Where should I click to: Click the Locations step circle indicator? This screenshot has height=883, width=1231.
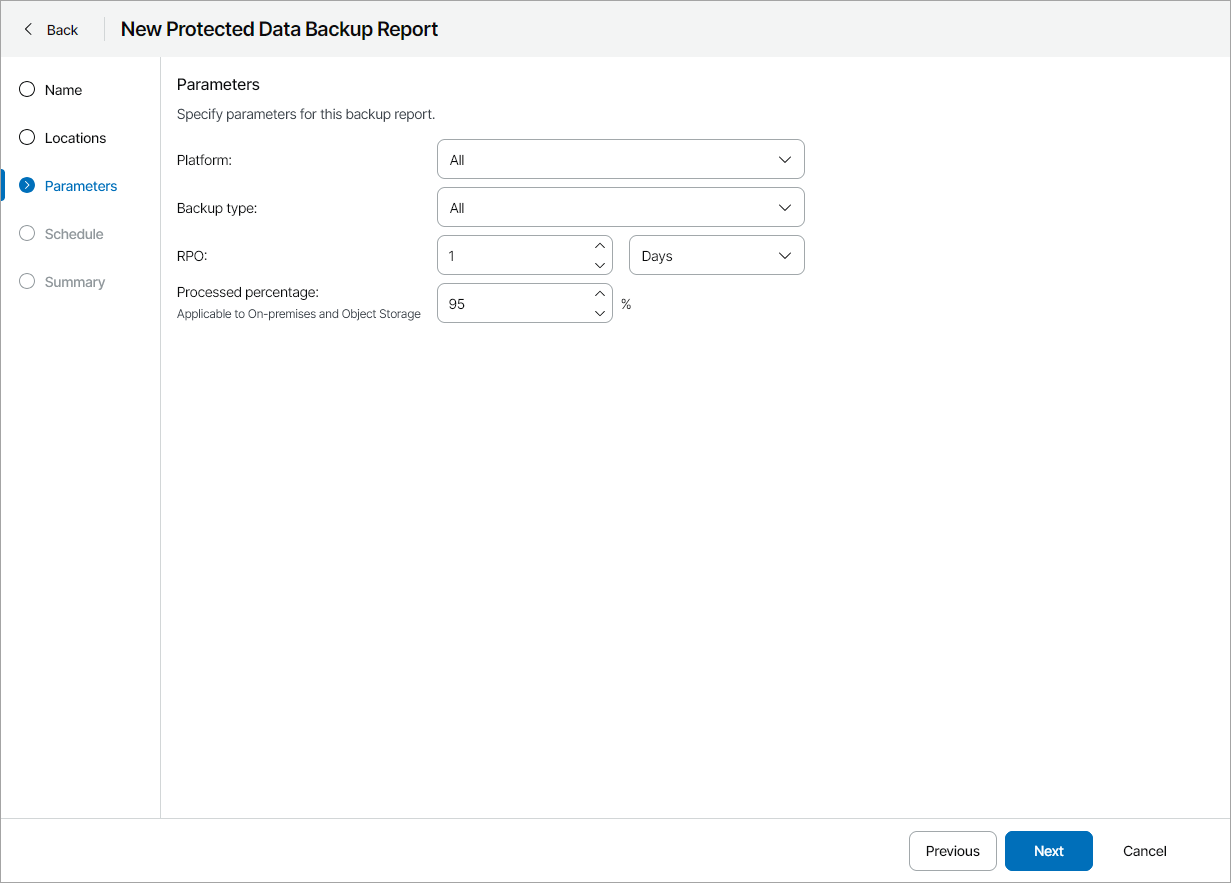coord(26,137)
